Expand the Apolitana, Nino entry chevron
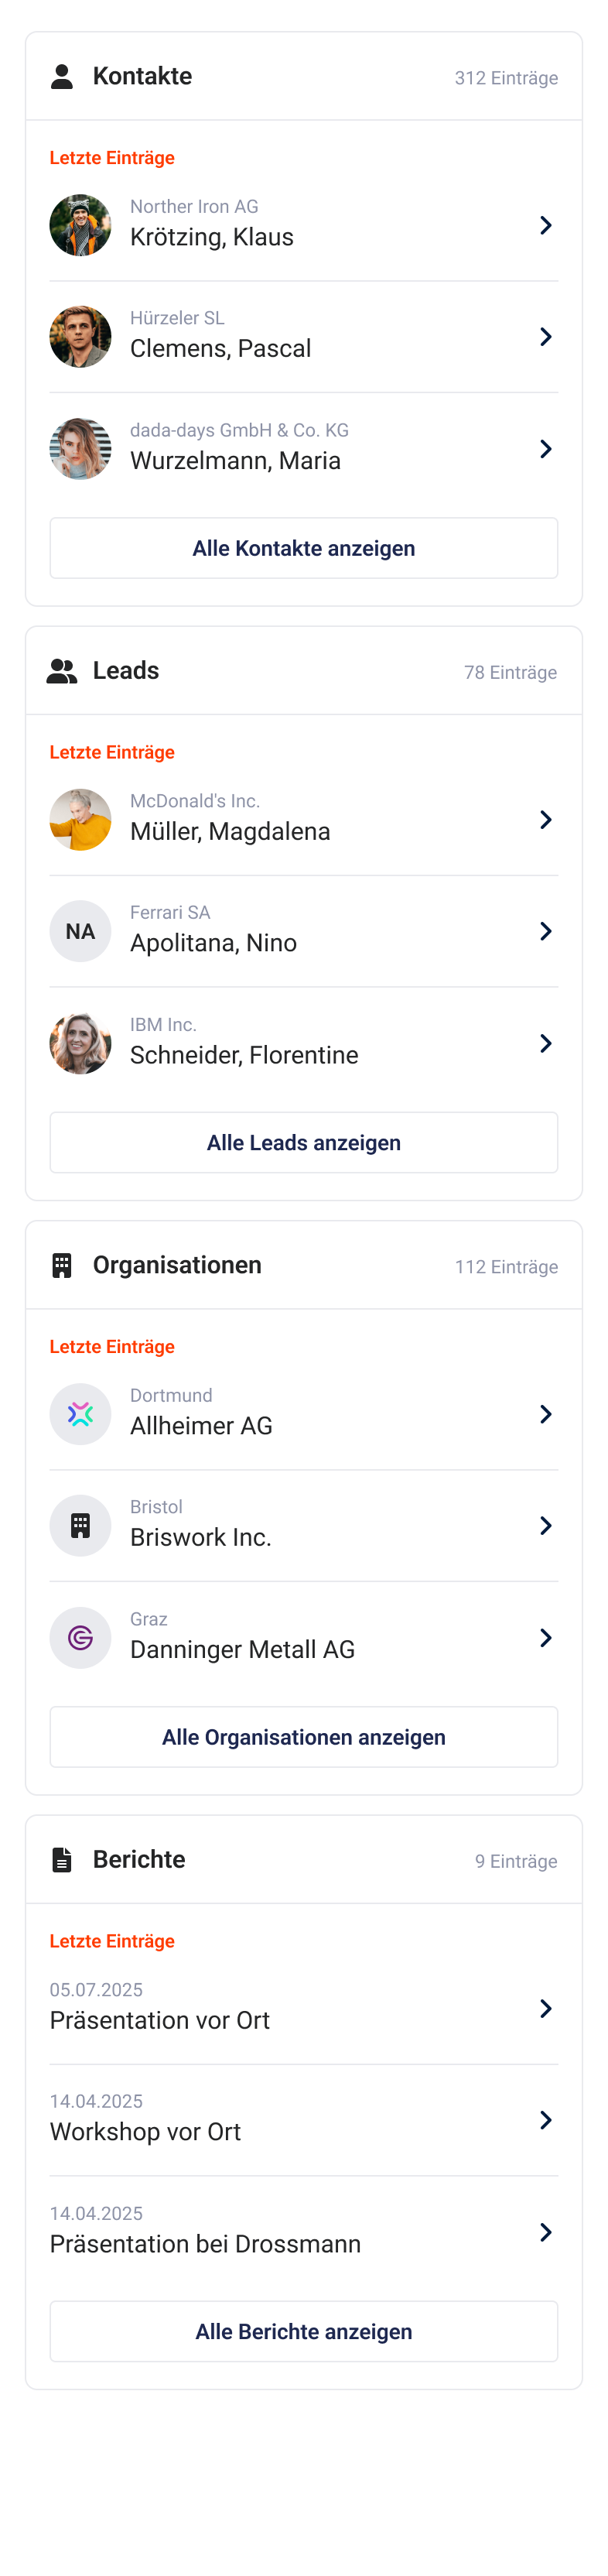This screenshot has width=608, height=2576. tap(545, 931)
